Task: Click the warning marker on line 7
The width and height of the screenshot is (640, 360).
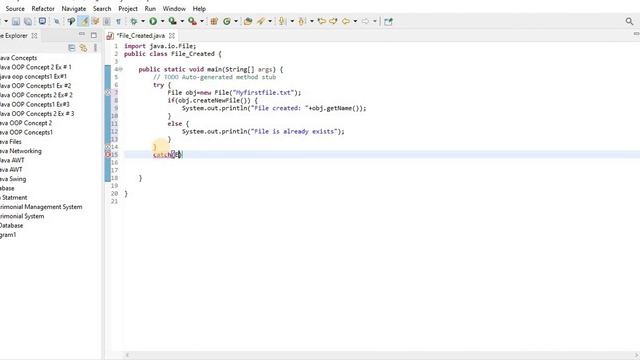Action: tap(108, 93)
